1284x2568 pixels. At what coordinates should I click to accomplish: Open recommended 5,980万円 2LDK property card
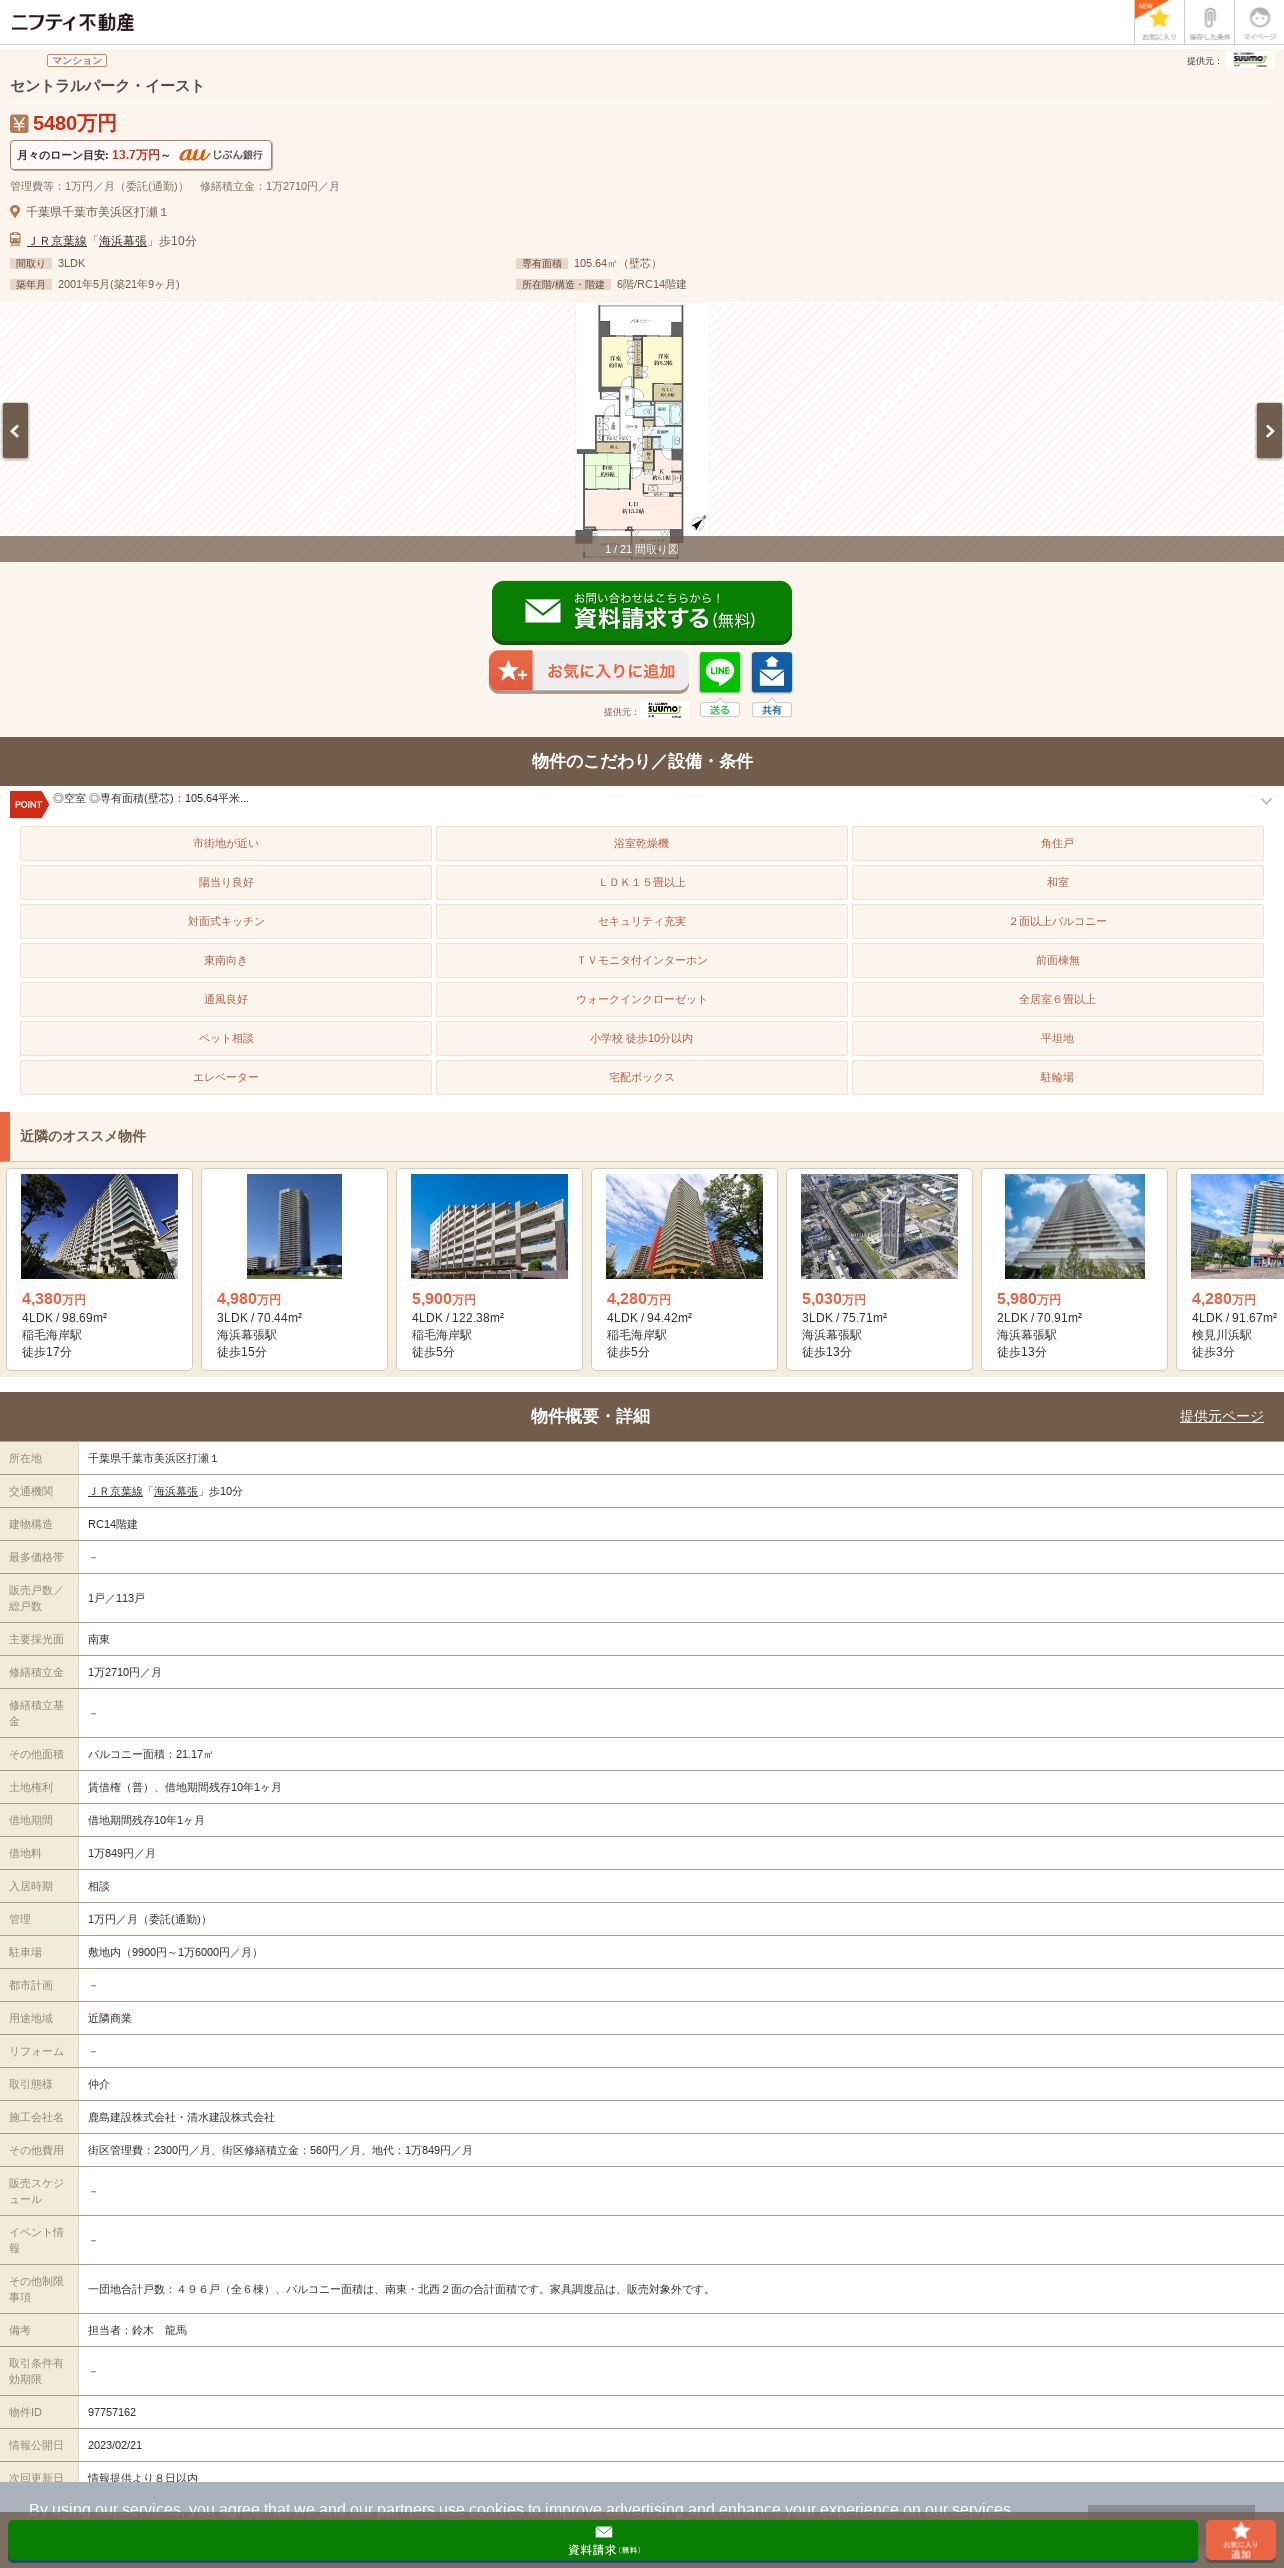(1074, 1269)
